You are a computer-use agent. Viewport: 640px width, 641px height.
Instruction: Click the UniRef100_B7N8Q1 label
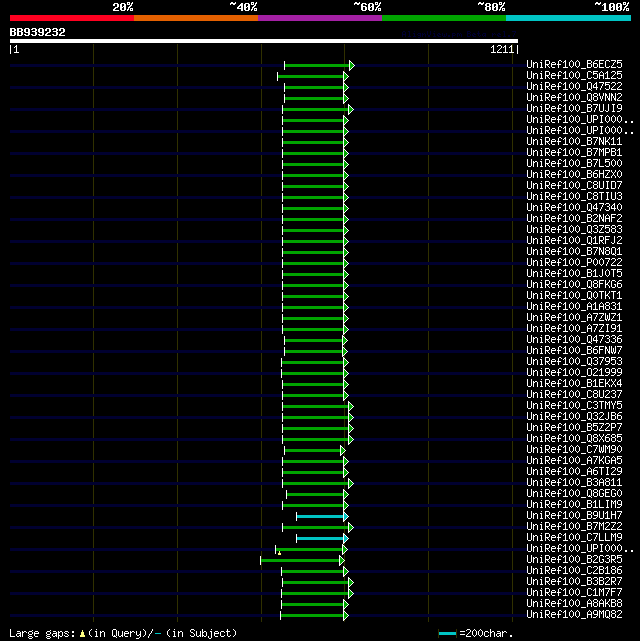tap(574, 251)
